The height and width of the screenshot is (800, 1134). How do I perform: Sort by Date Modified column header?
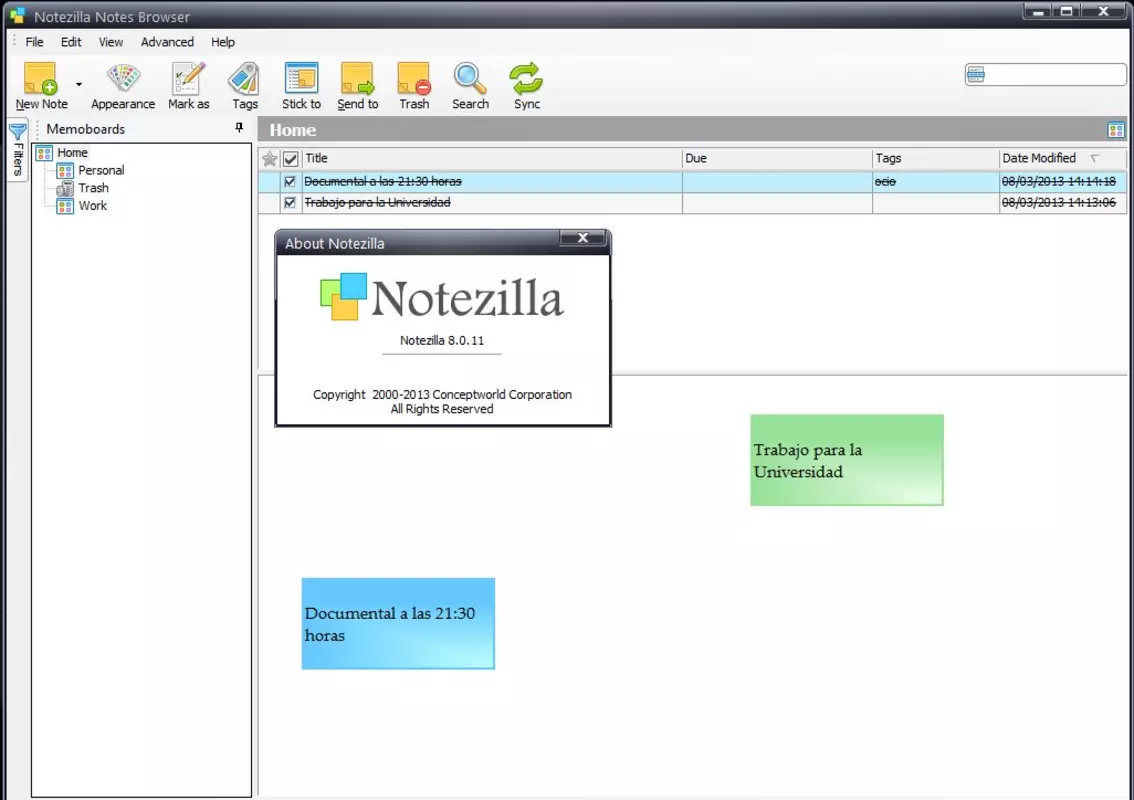click(1062, 158)
